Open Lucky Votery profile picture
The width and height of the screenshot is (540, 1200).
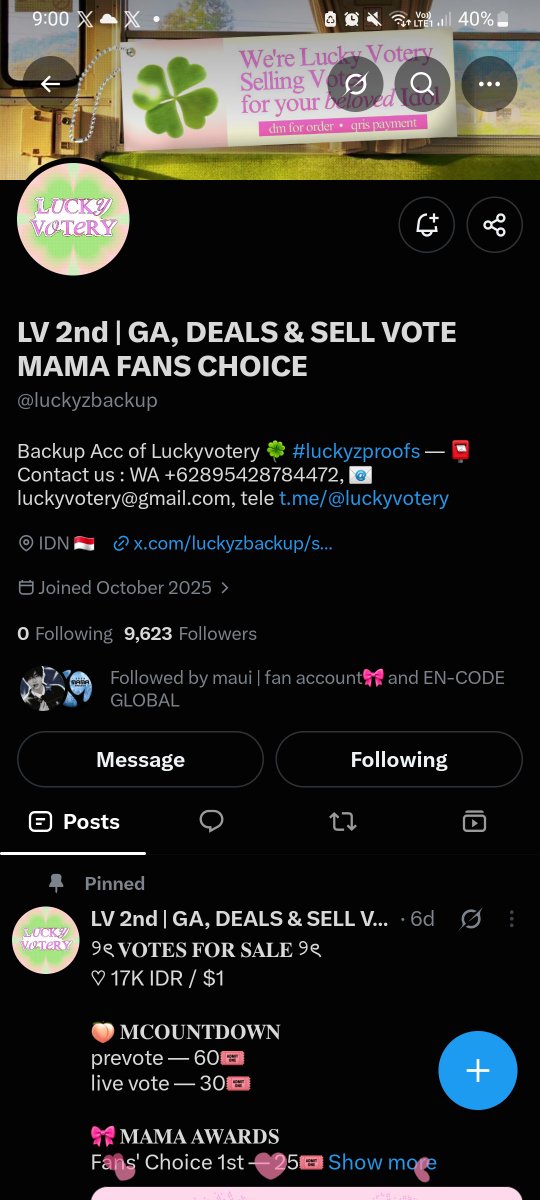[x=73, y=217]
